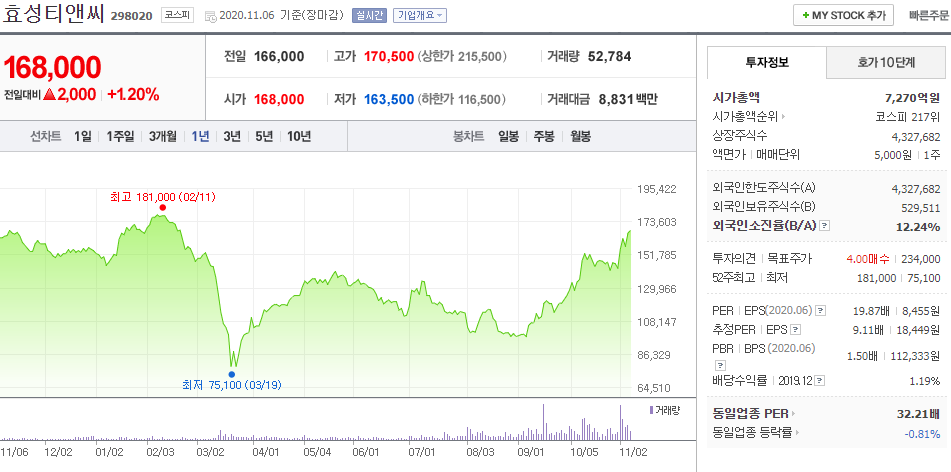The height and width of the screenshot is (472, 951).
Task: Click MY STOCK 추가 button
Action: [x=843, y=16]
